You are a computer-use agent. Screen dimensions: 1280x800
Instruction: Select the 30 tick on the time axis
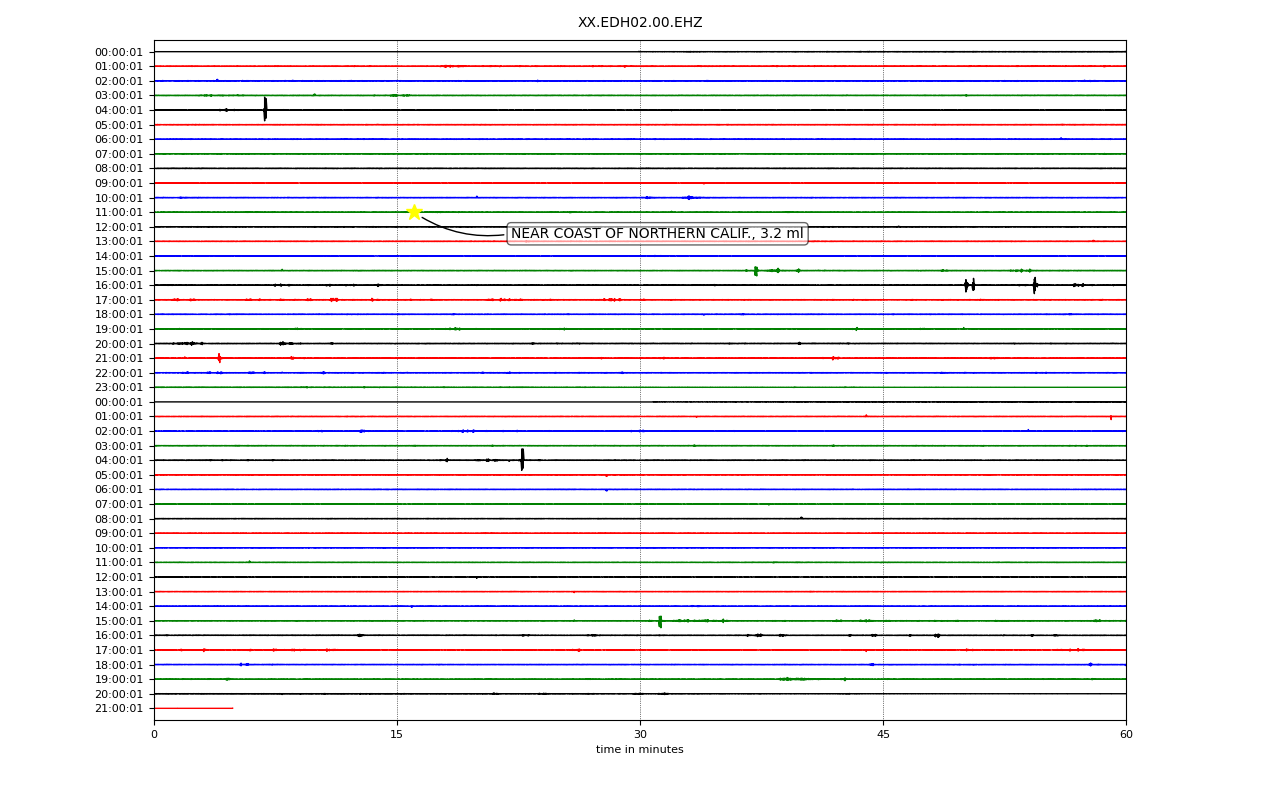tap(640, 735)
